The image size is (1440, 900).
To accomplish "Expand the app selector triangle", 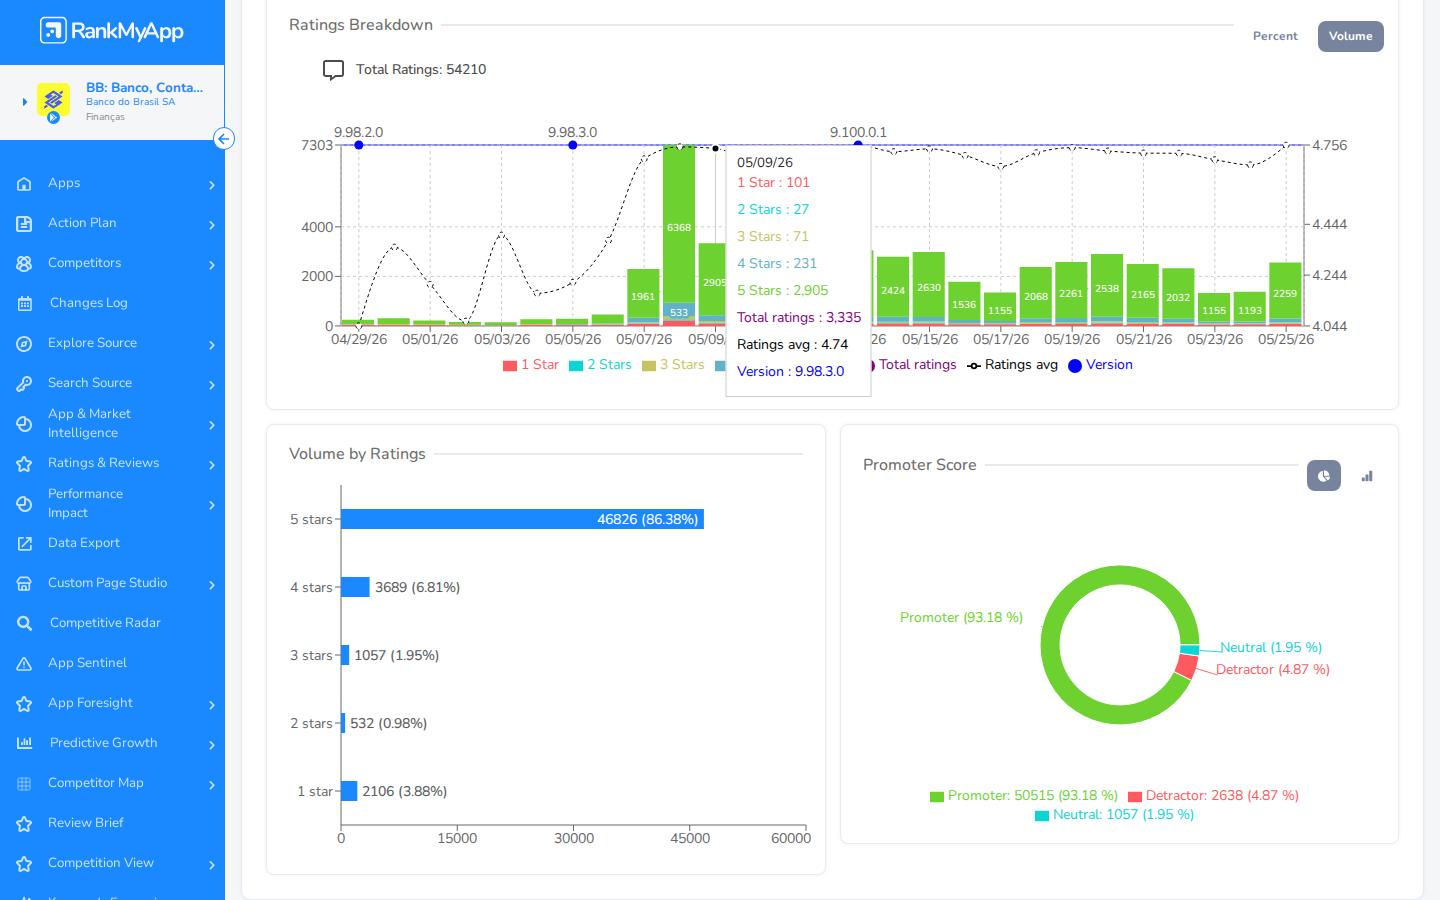I will click(25, 102).
